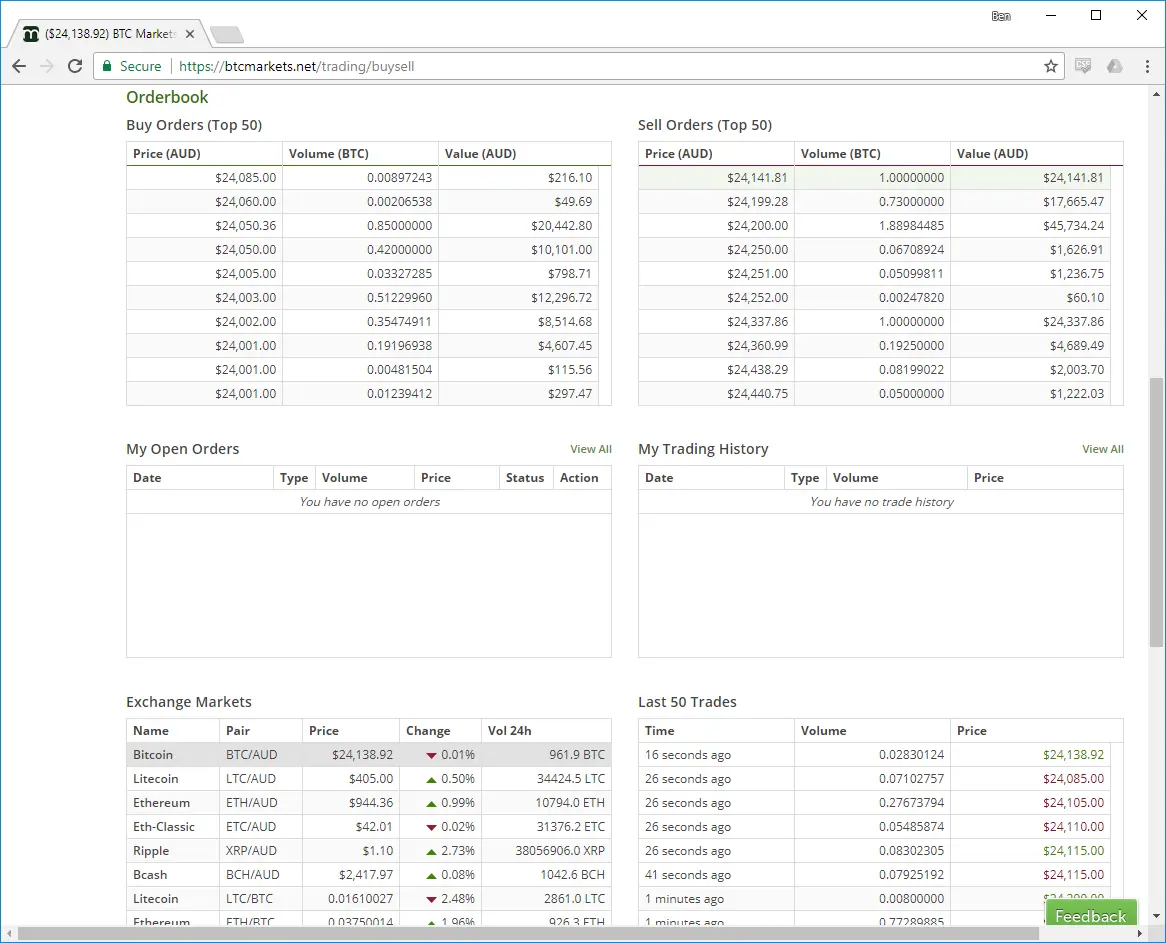Viewport: 1166px width, 943px height.
Task: Select the Litecoin LTC/BTC market row
Action: [x=369, y=898]
